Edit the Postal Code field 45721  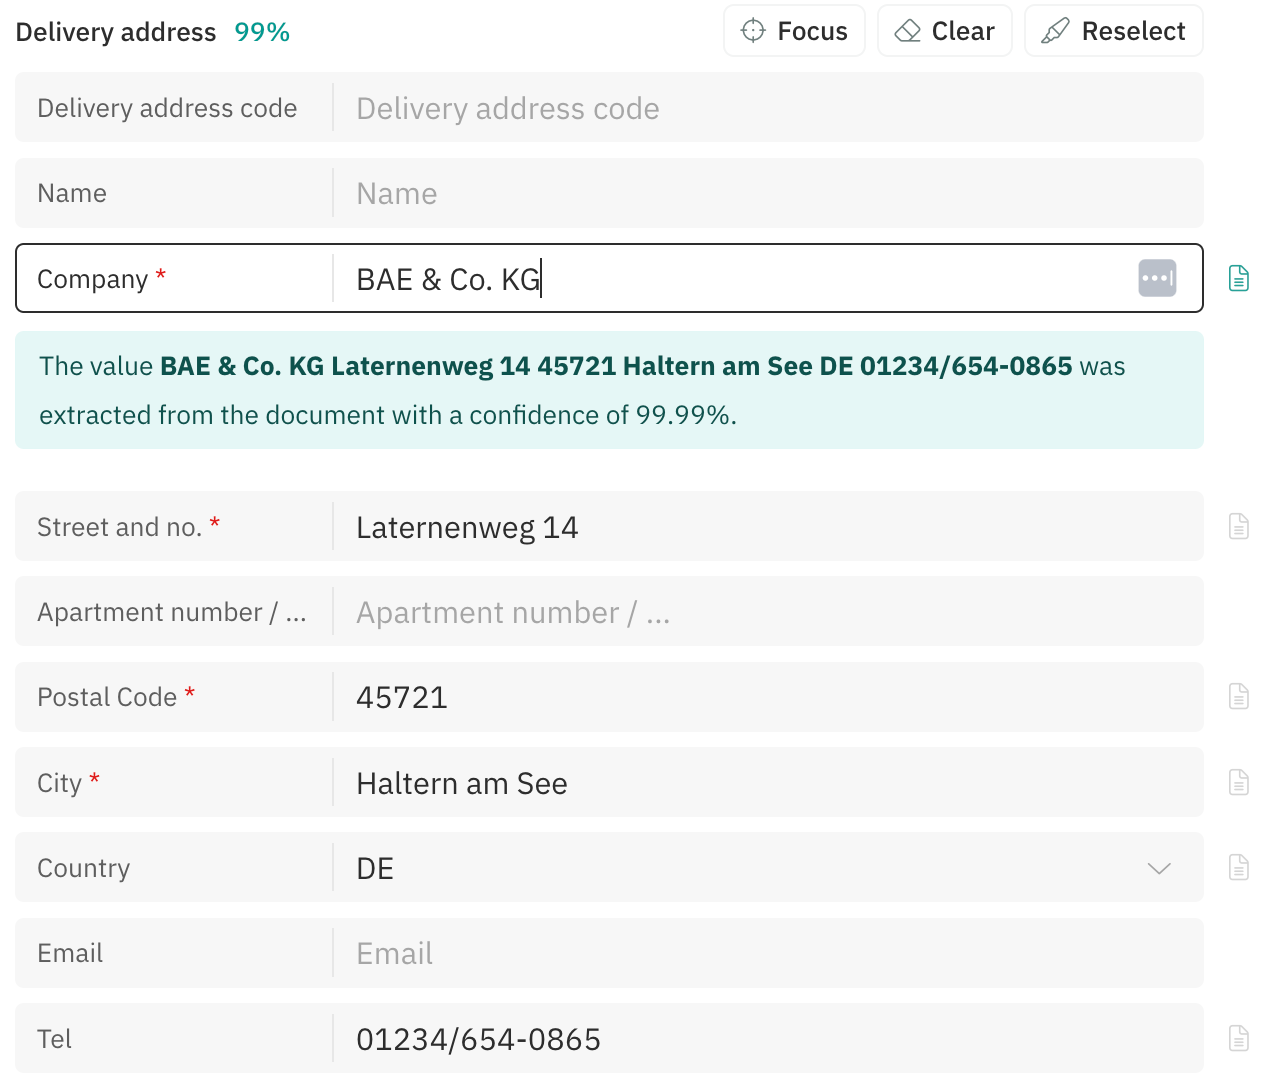(x=760, y=697)
